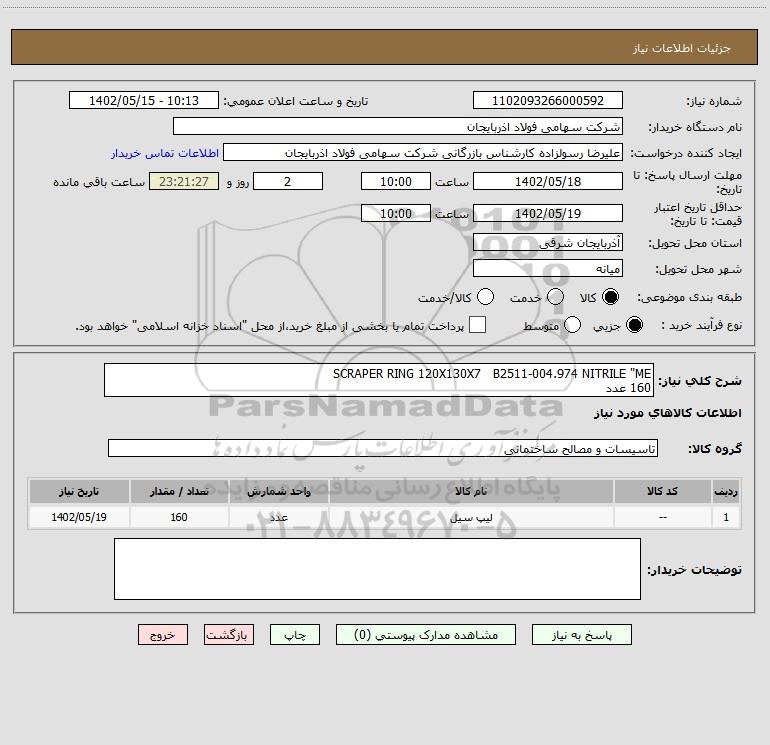The image size is (770, 745).
Task: Click the لیپ سیل item name cell
Action: (x=471, y=518)
